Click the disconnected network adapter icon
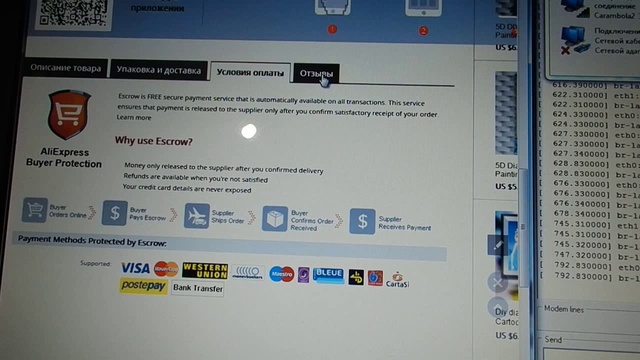The height and width of the screenshot is (360, 640). [575, 40]
